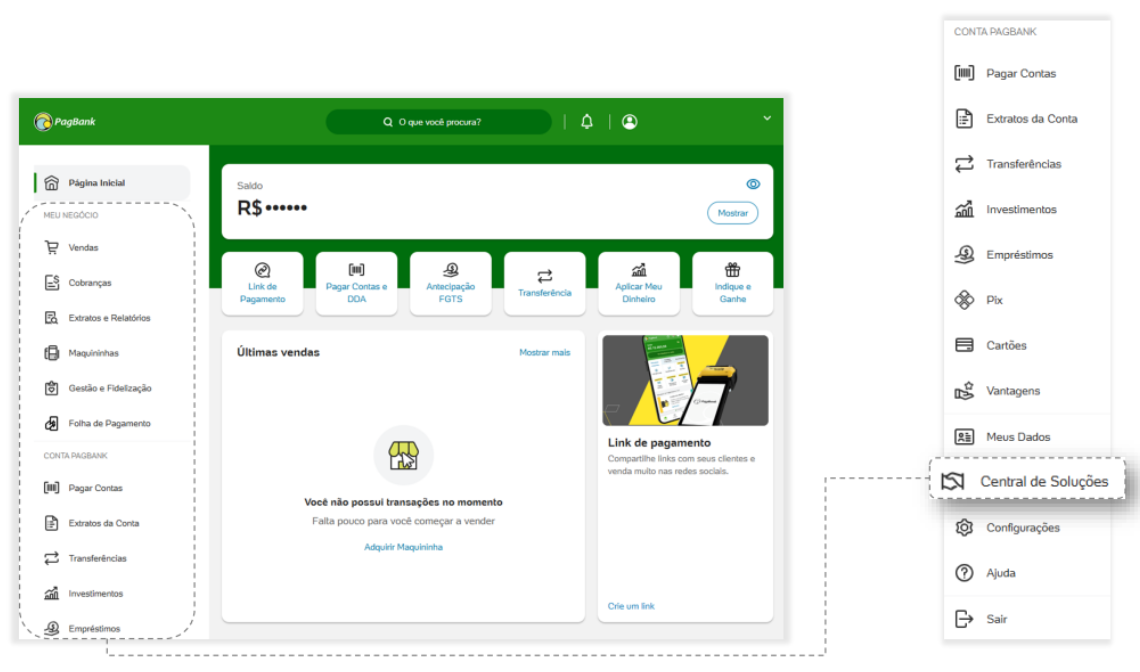Open Pagar Contas in left sidebar
Image resolution: width=1140 pixels, height=672 pixels.
point(83,487)
